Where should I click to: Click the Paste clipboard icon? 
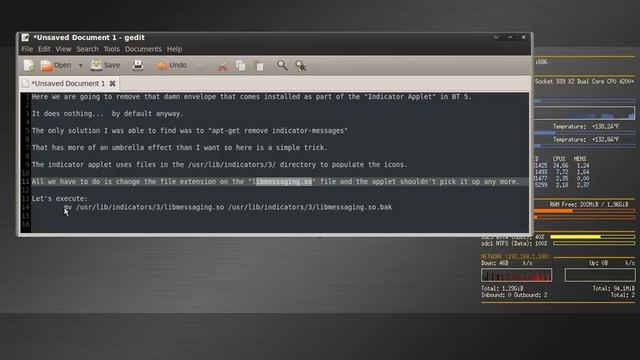(260, 66)
